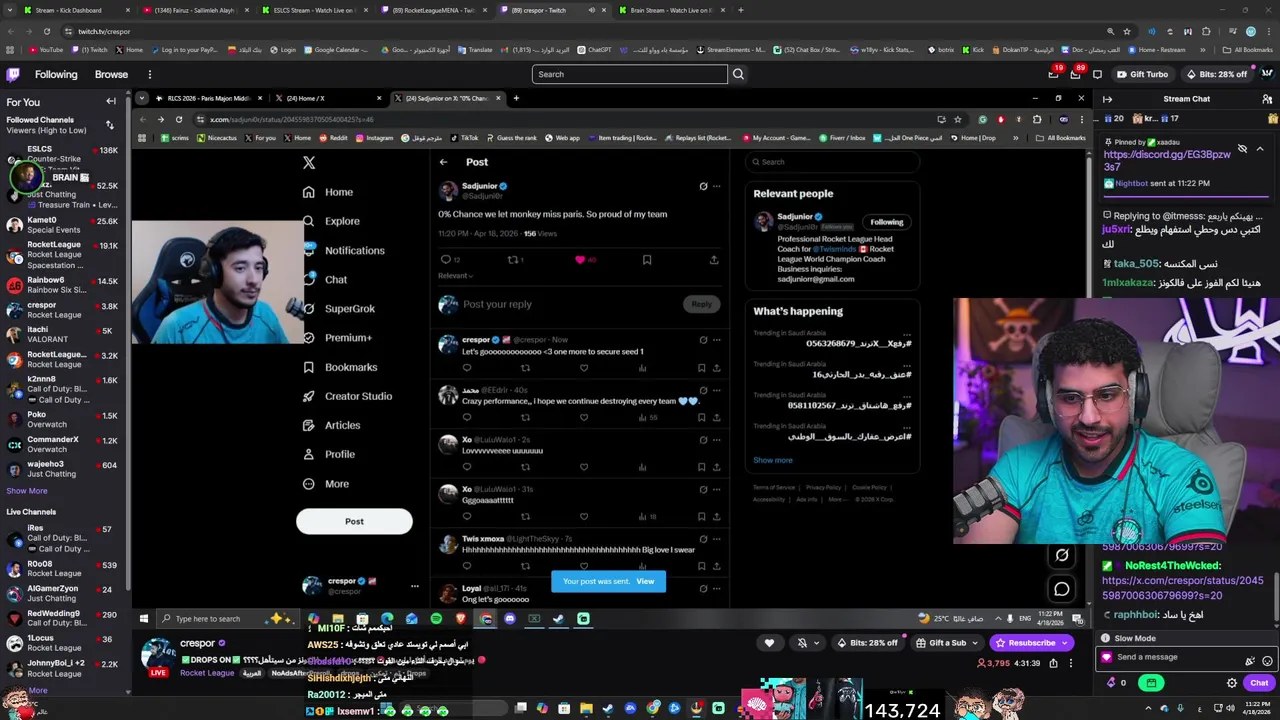Switch to ESLCS Stream browser tab
Viewport: 1280px width, 720px height.
[315, 10]
